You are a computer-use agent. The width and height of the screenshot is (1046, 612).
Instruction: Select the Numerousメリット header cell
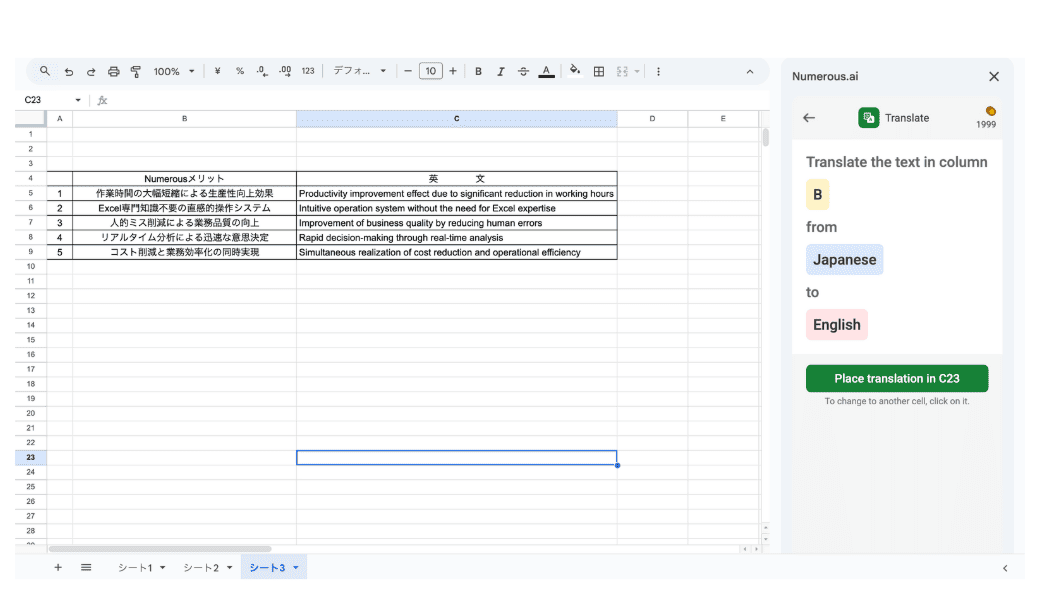[x=184, y=179]
